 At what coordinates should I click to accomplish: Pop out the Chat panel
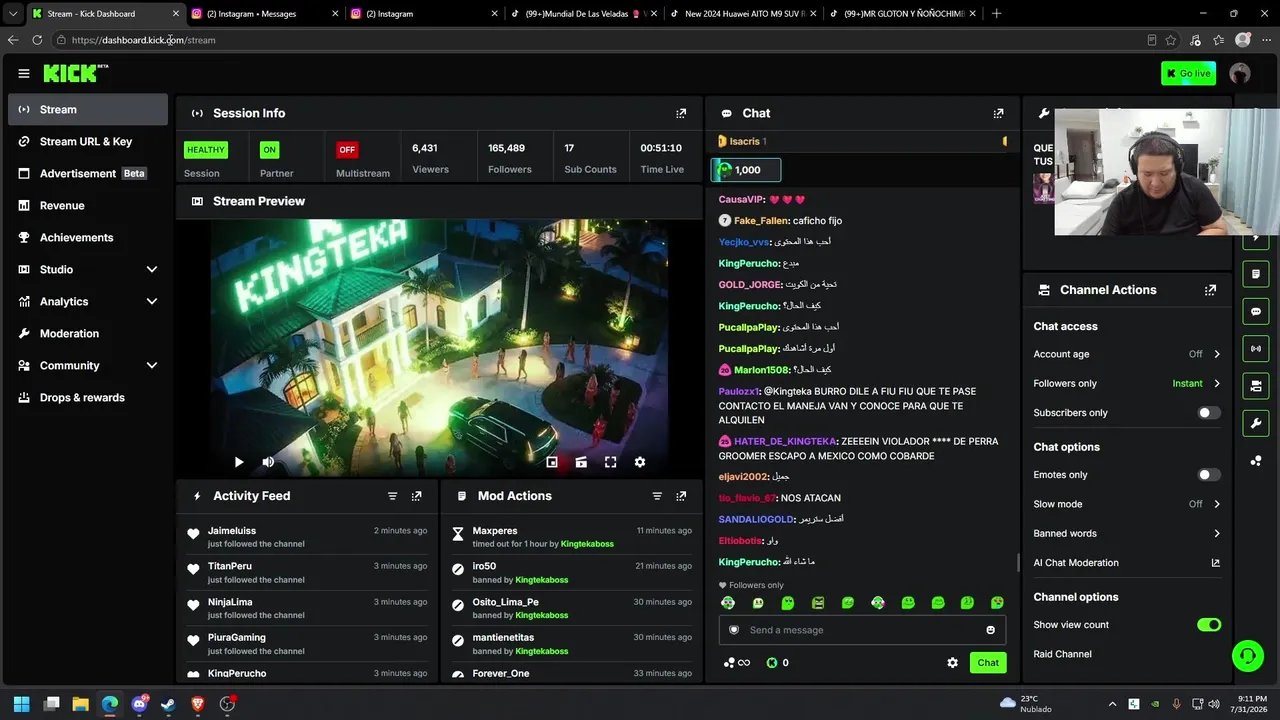[998, 113]
